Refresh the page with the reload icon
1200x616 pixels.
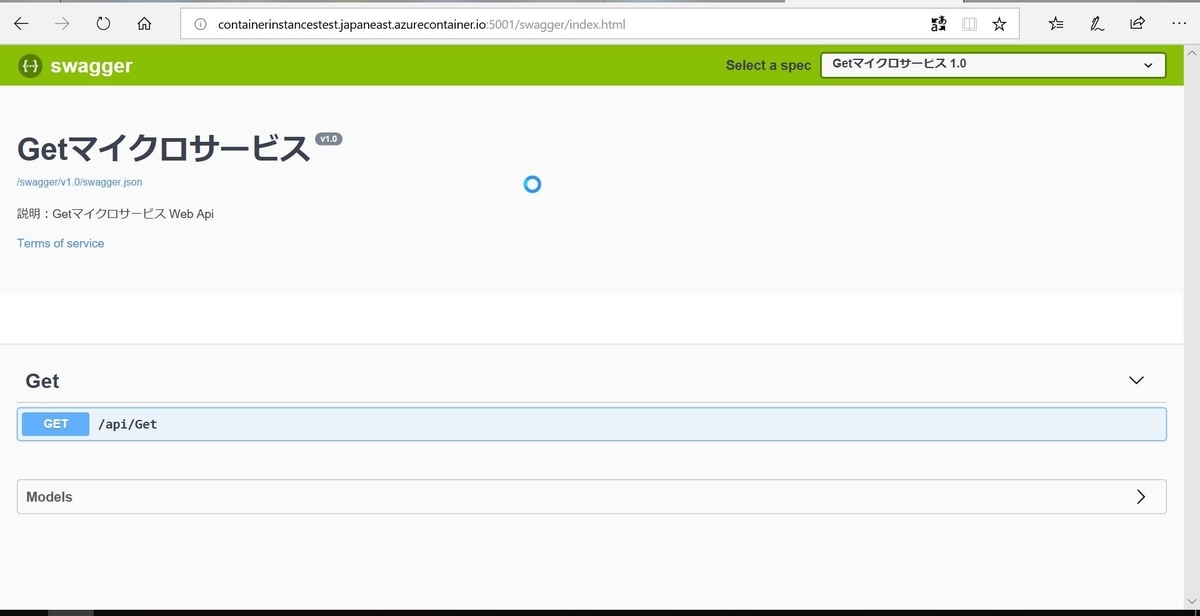click(x=103, y=24)
